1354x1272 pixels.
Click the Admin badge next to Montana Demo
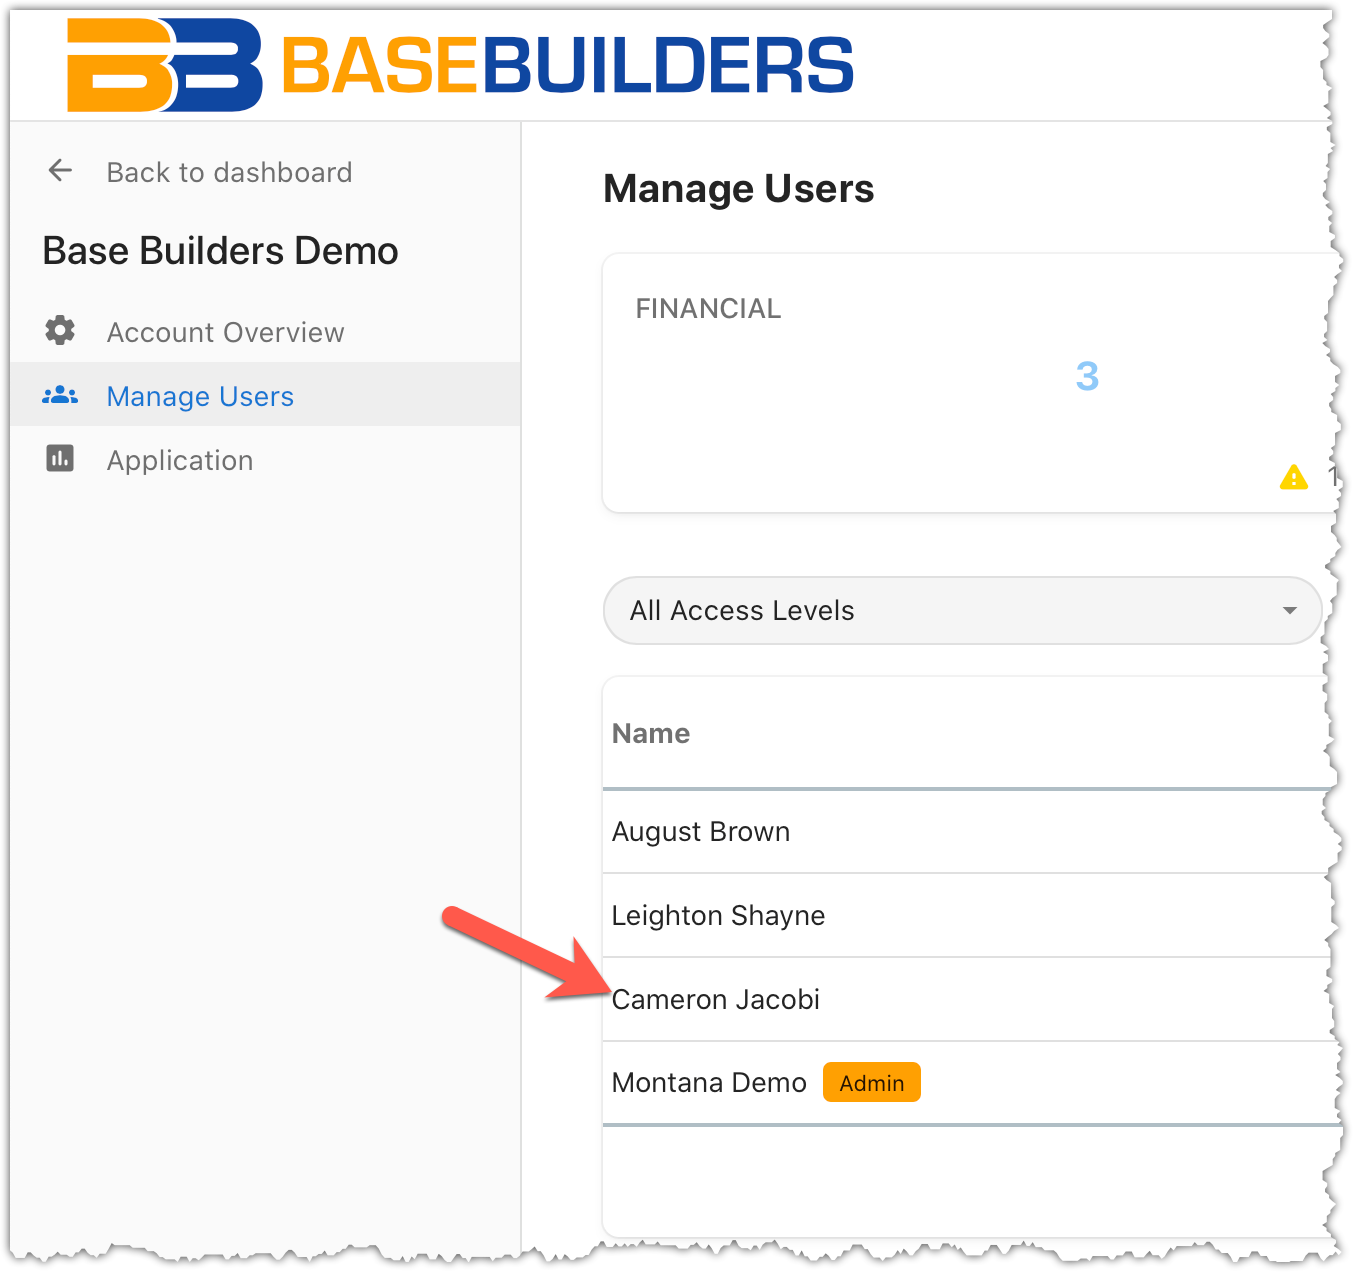872,1083
